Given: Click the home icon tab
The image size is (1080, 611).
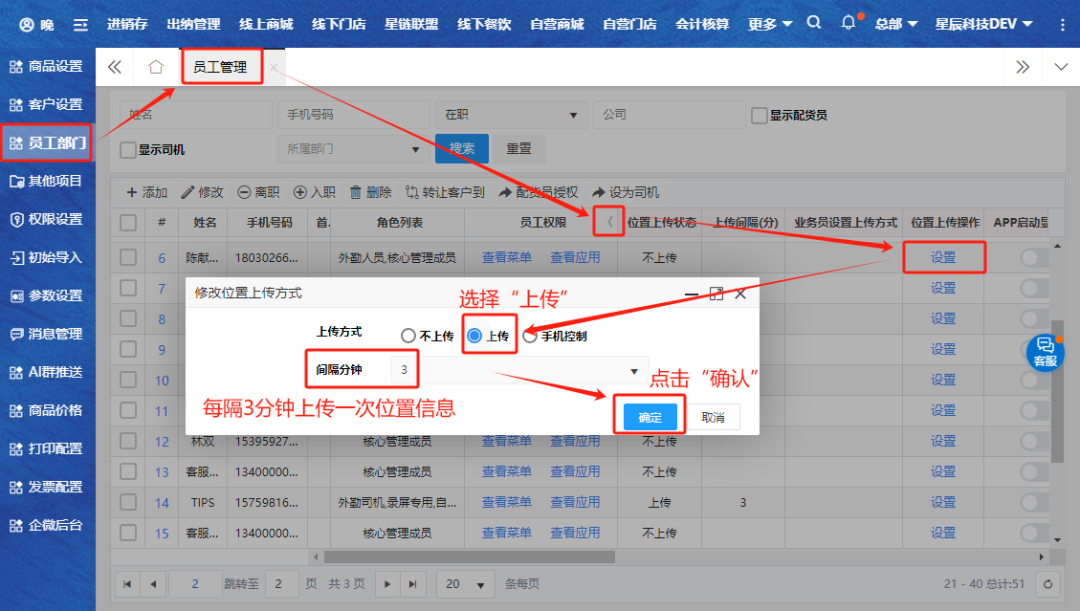Looking at the screenshot, I should 155,67.
